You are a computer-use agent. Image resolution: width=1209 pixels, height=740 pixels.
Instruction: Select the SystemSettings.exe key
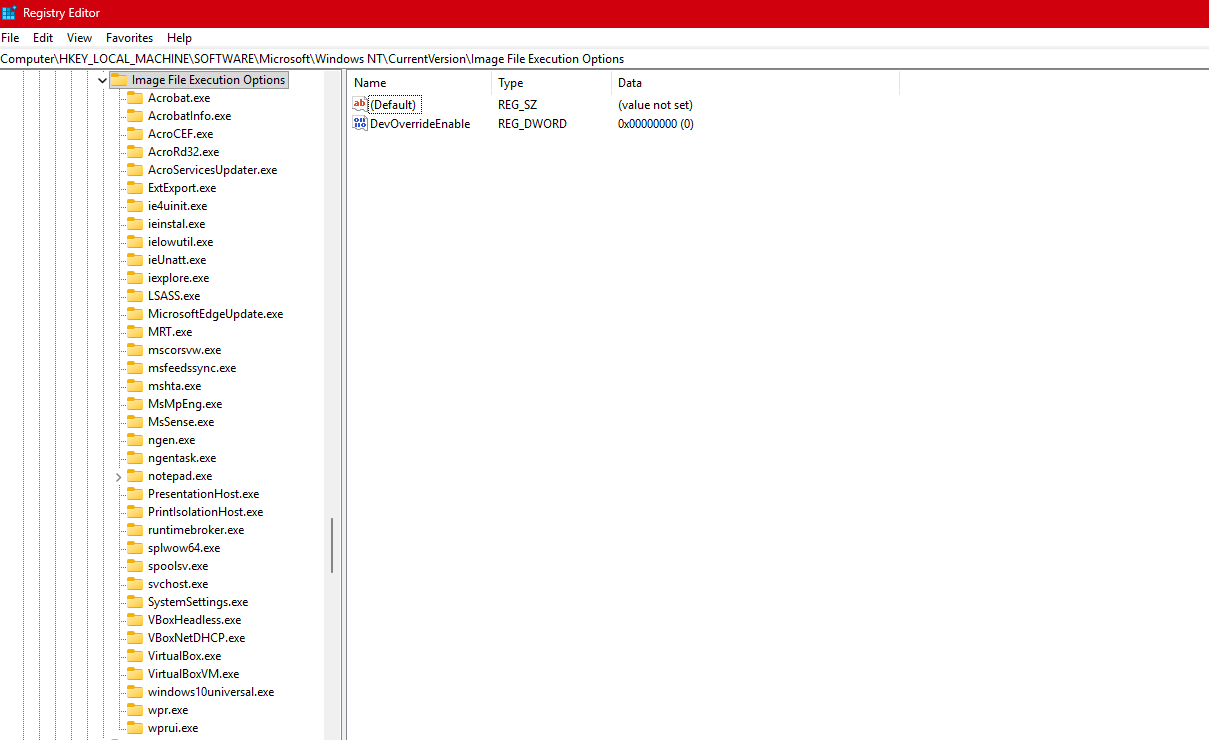198,602
